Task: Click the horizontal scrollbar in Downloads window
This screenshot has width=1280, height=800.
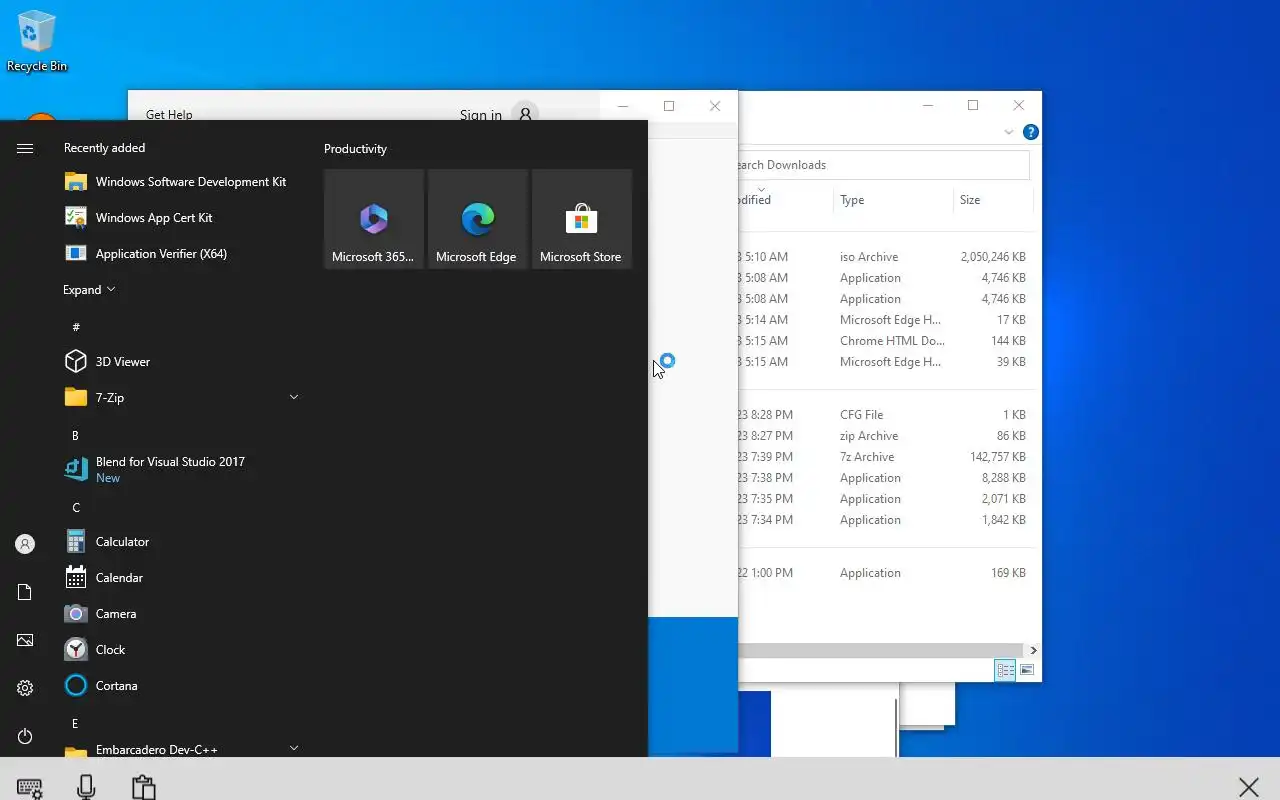Action: (x=881, y=650)
